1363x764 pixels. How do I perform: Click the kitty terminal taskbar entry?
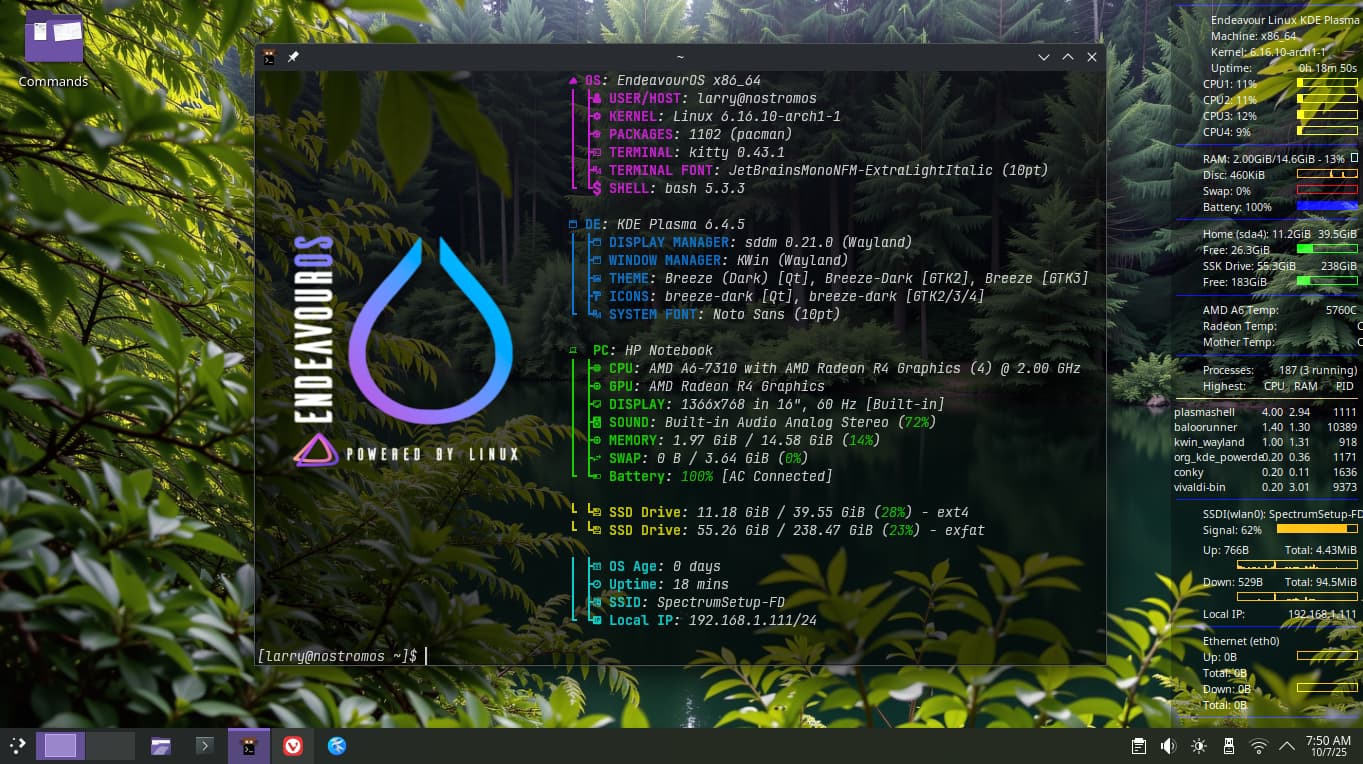(249, 745)
